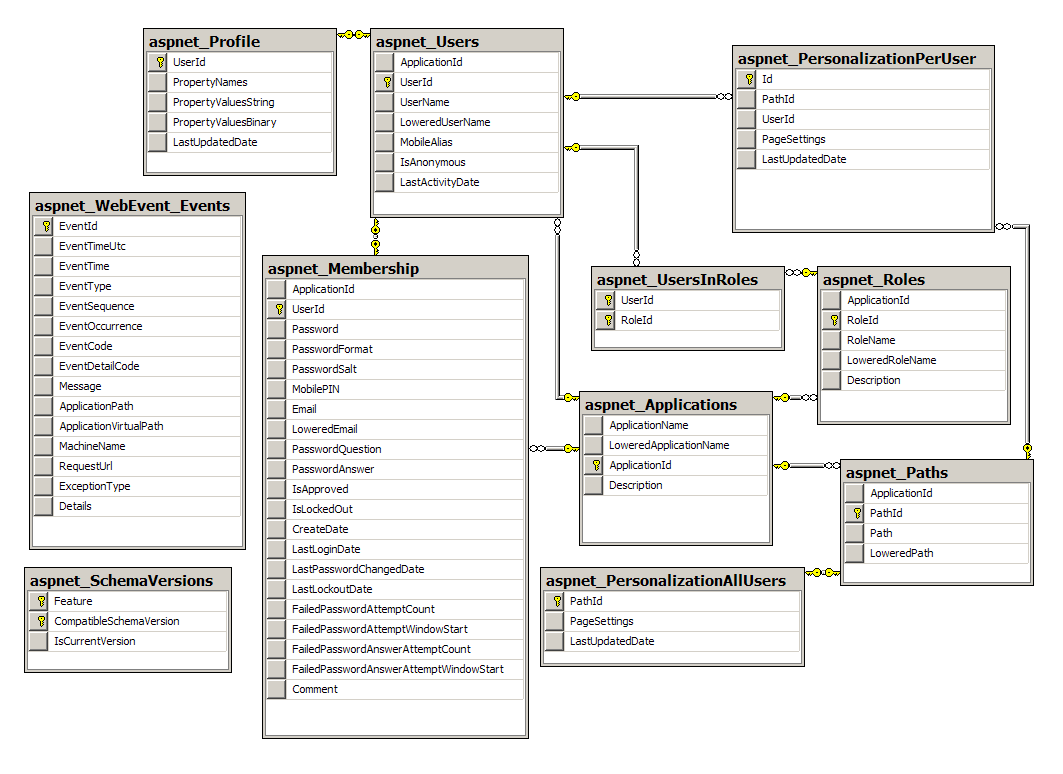
Task: Select the row selector box beside Password in aspnet_Membership
Action: (x=276, y=329)
